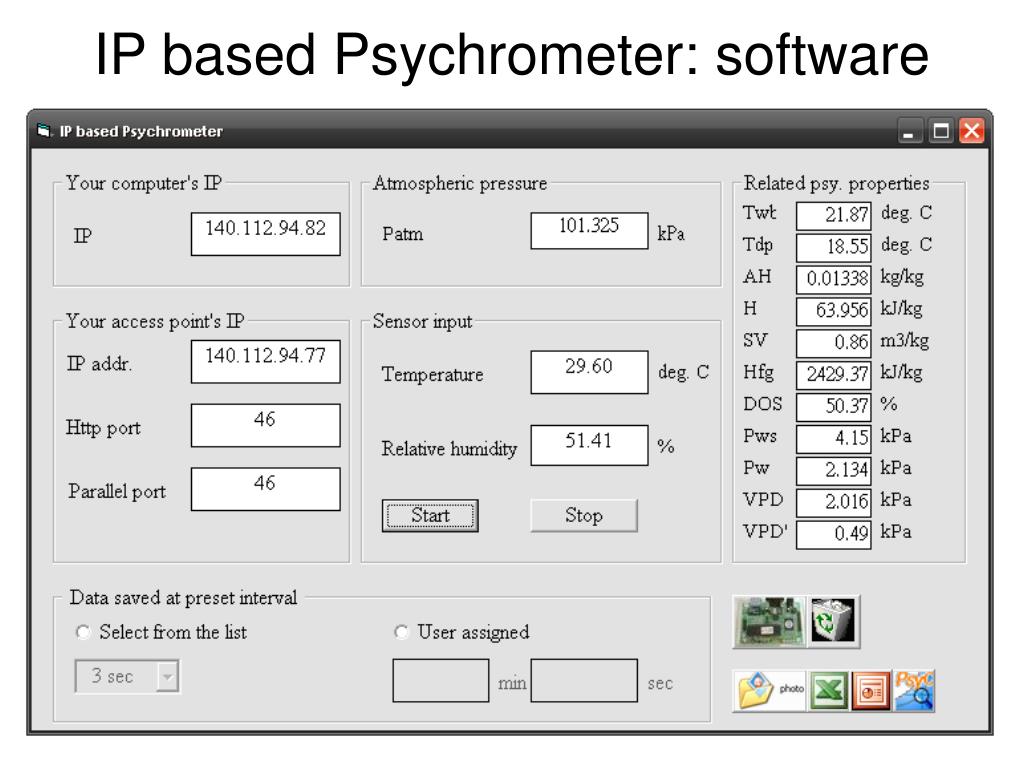Click the 'Data saved at preset interval' heading

pyautogui.click(x=184, y=598)
